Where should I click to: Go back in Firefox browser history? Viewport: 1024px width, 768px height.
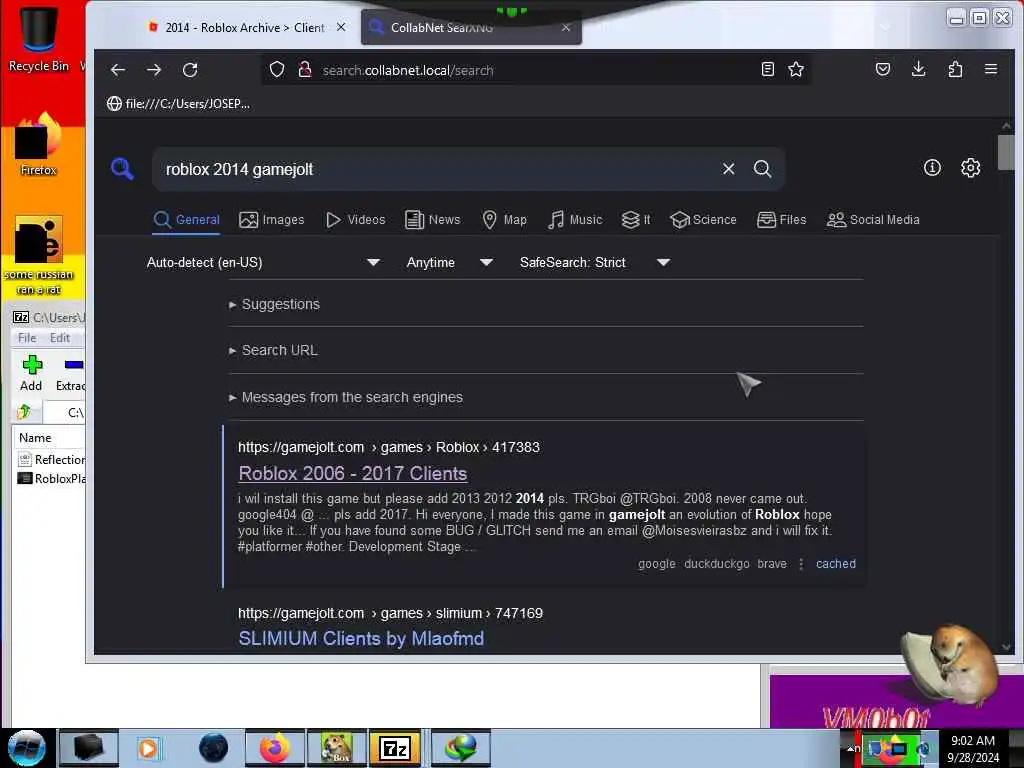118,70
